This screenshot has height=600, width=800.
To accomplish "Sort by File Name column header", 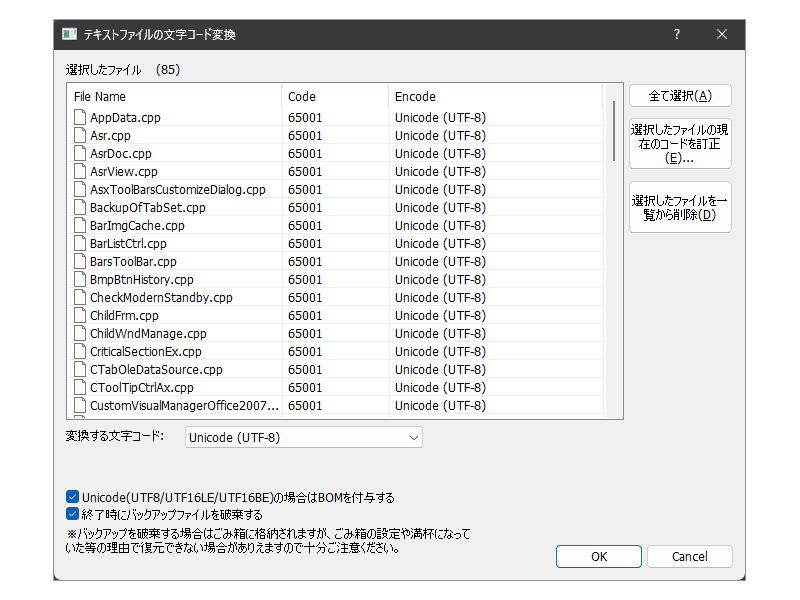I will click(174, 96).
